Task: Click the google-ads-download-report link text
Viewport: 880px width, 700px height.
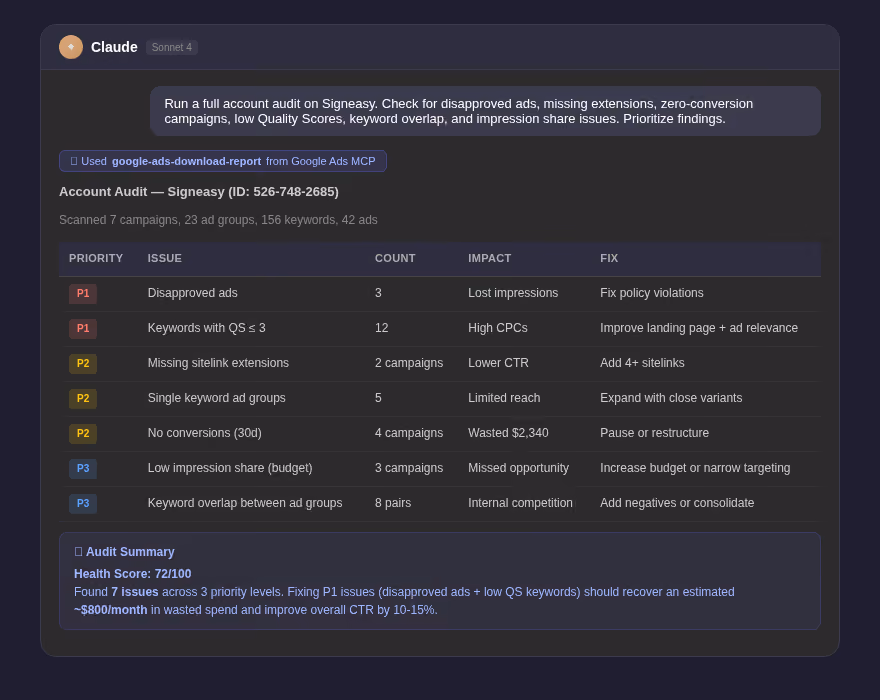Action: point(186,161)
